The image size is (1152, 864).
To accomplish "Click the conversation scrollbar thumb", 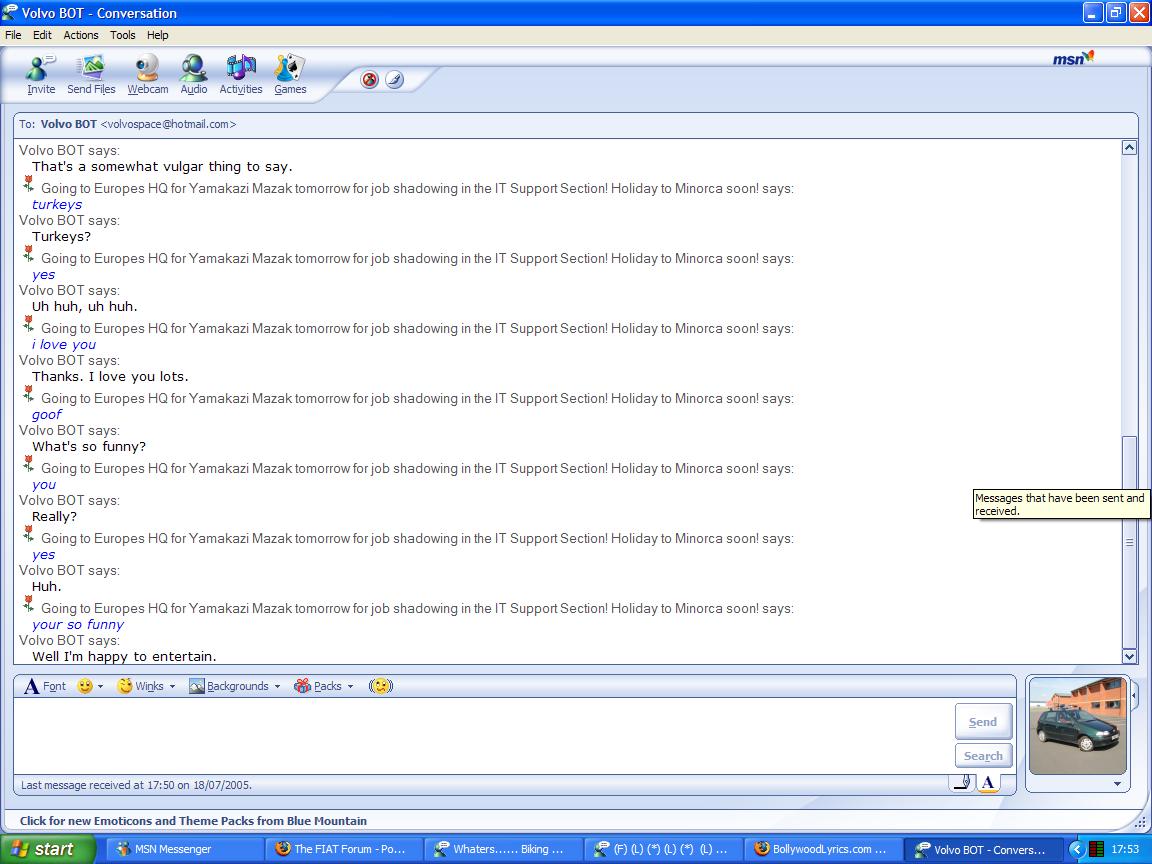I will coord(1129,542).
